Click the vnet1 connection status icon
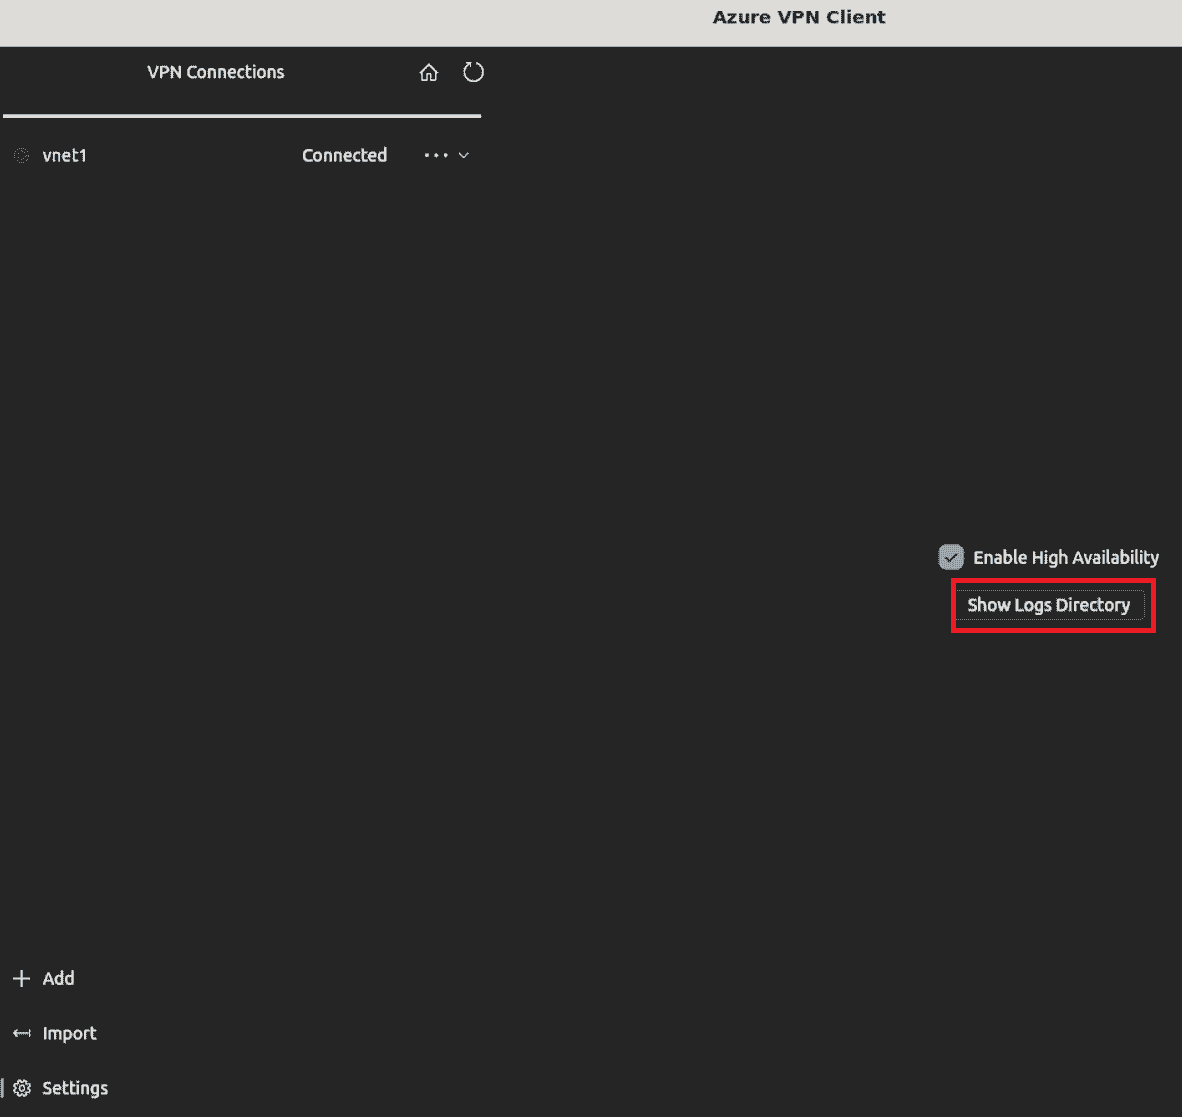Screen dimensions: 1182x1117 coord(22,155)
